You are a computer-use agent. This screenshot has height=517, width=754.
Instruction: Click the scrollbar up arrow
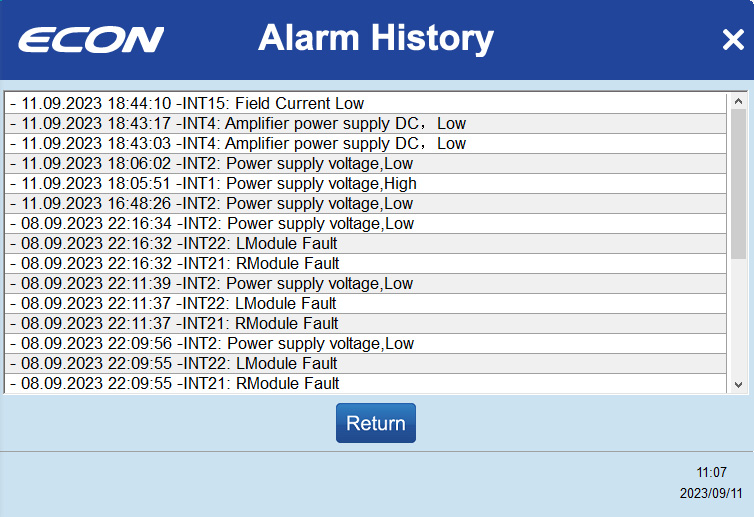tap(739, 102)
